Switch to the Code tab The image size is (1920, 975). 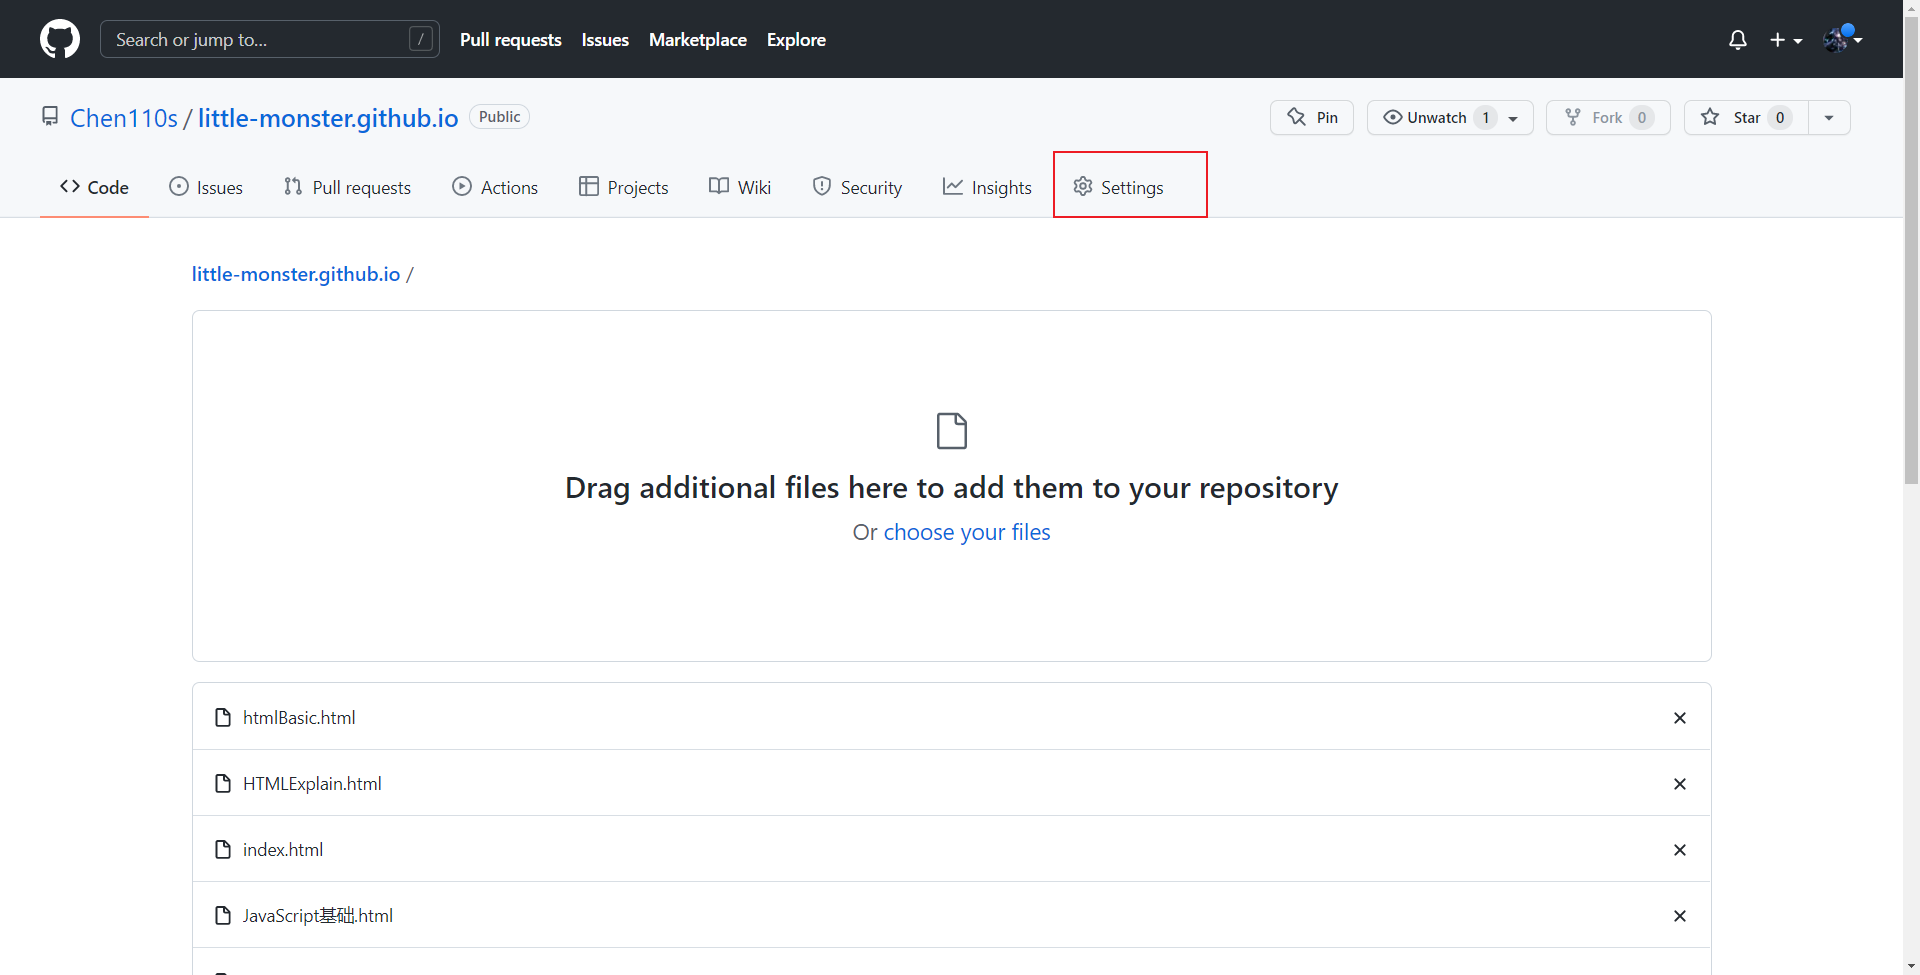(x=94, y=187)
